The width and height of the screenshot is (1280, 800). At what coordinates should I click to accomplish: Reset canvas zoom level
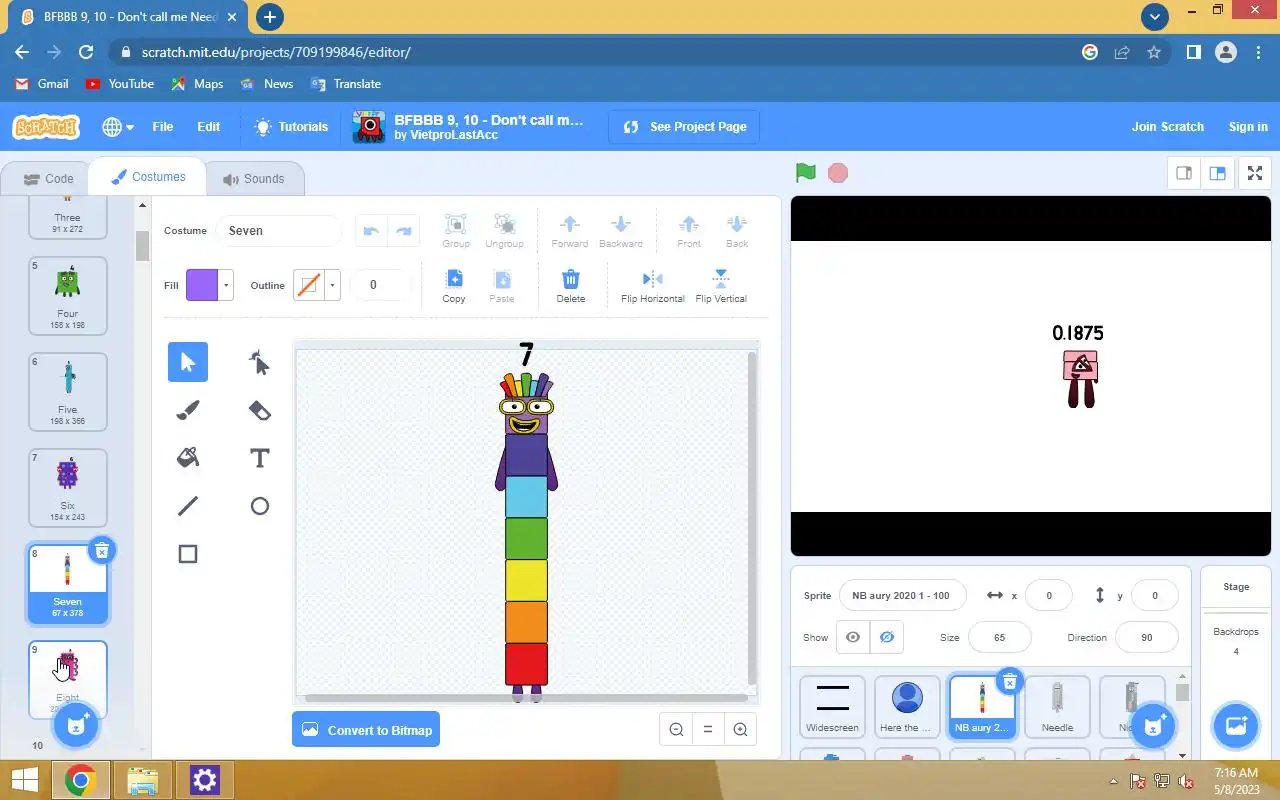[708, 730]
